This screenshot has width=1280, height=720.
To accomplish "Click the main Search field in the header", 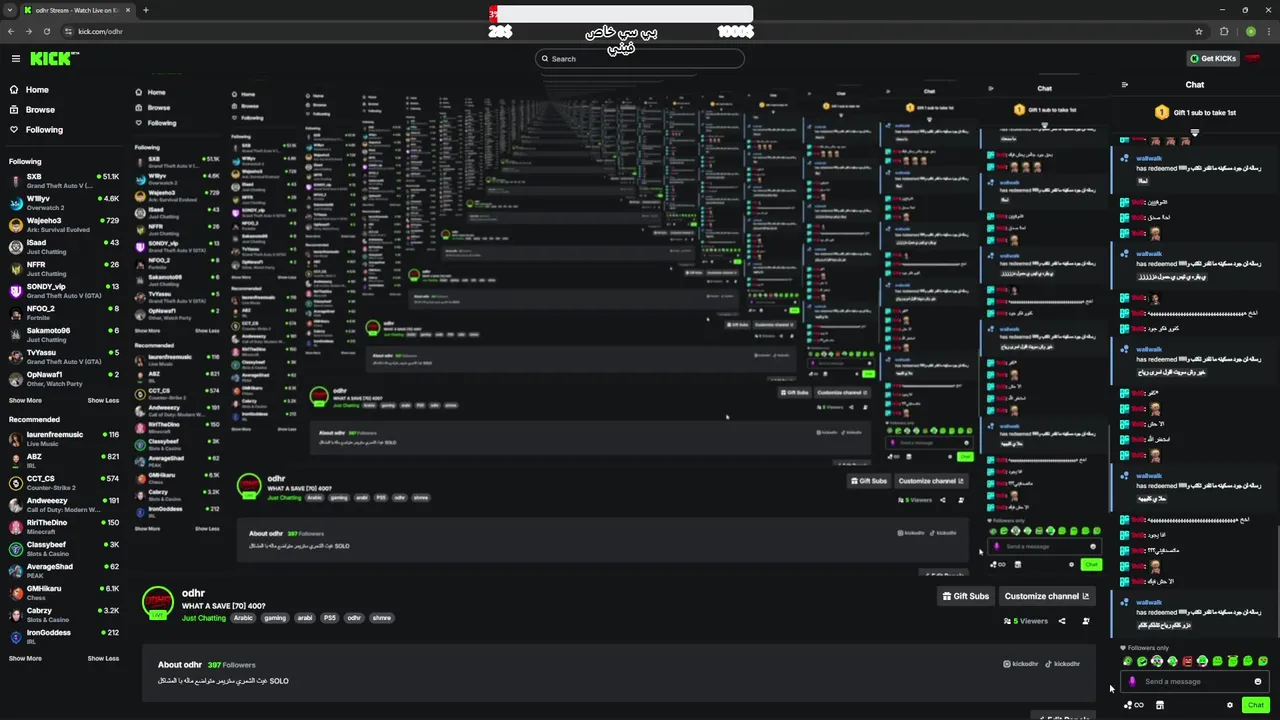I will point(640,59).
